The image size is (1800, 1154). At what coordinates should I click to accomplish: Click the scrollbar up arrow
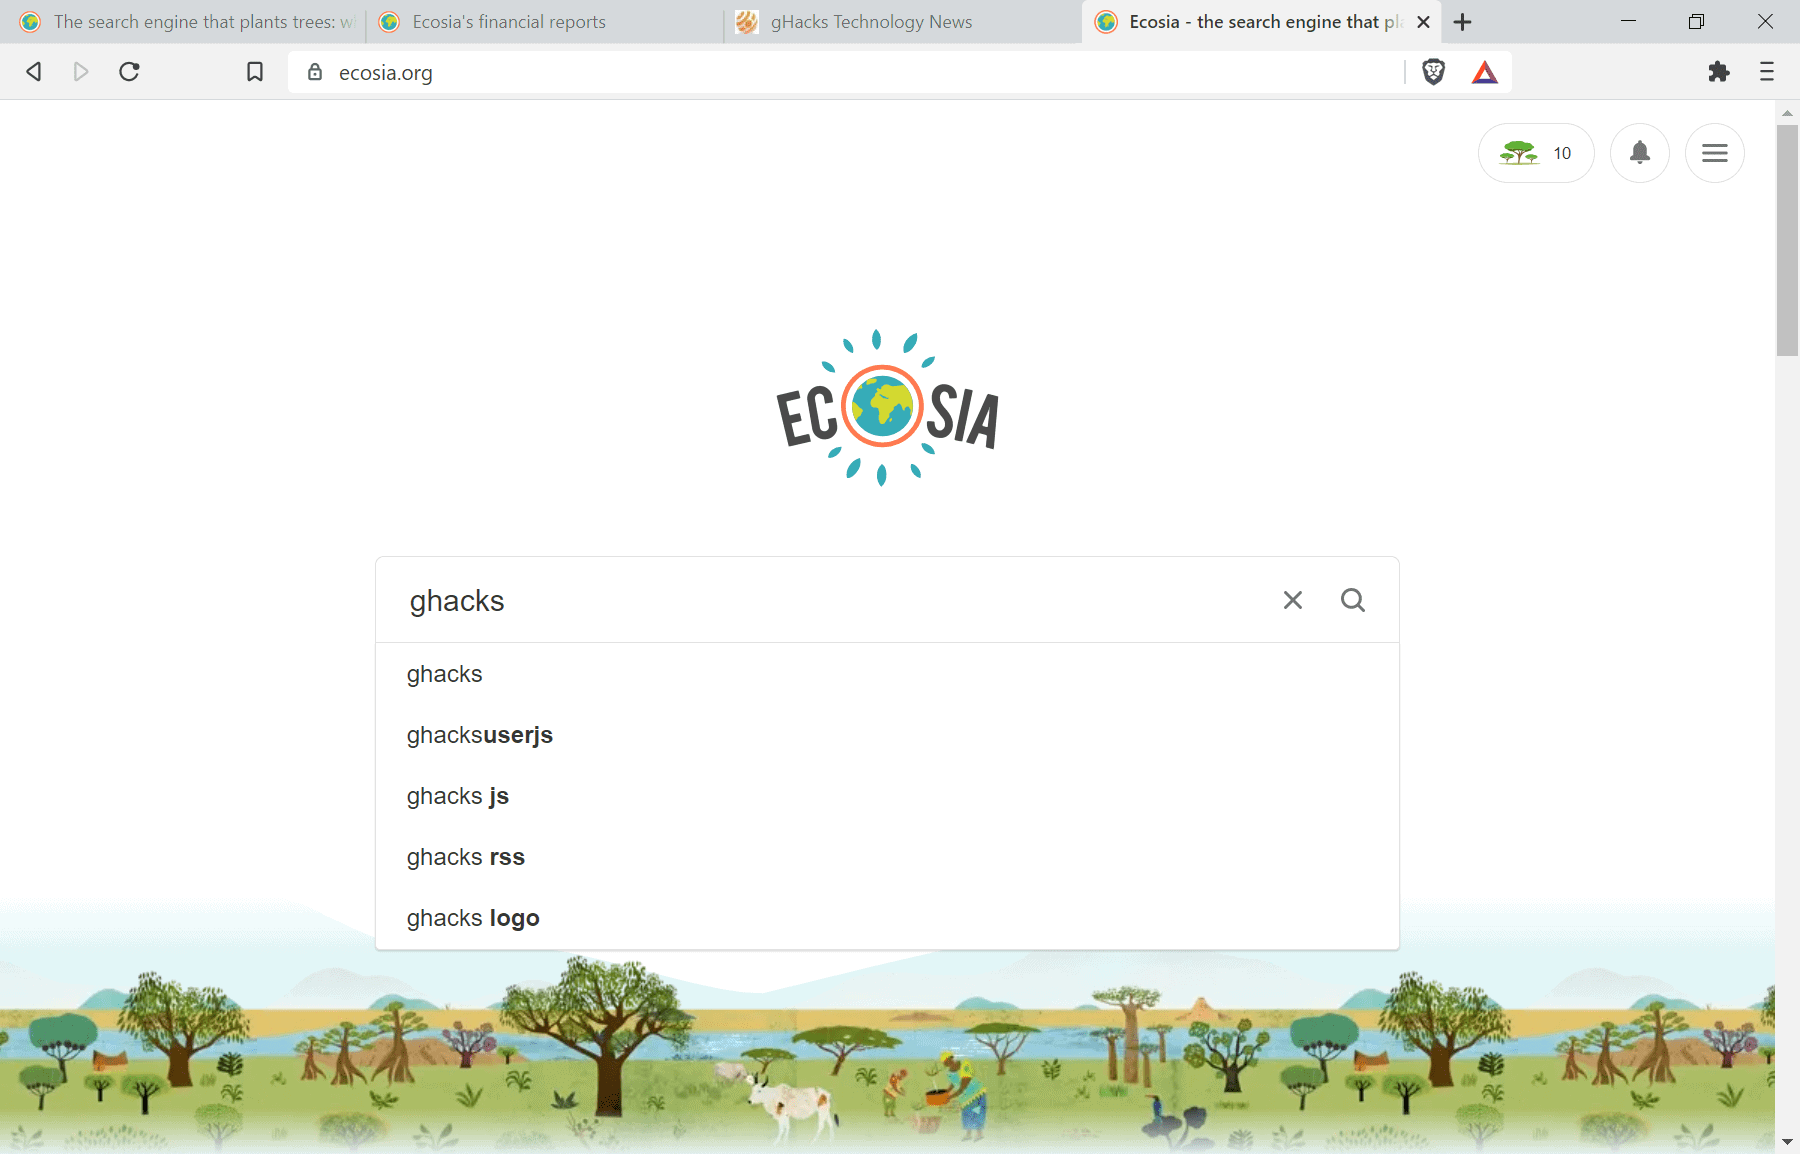1787,113
